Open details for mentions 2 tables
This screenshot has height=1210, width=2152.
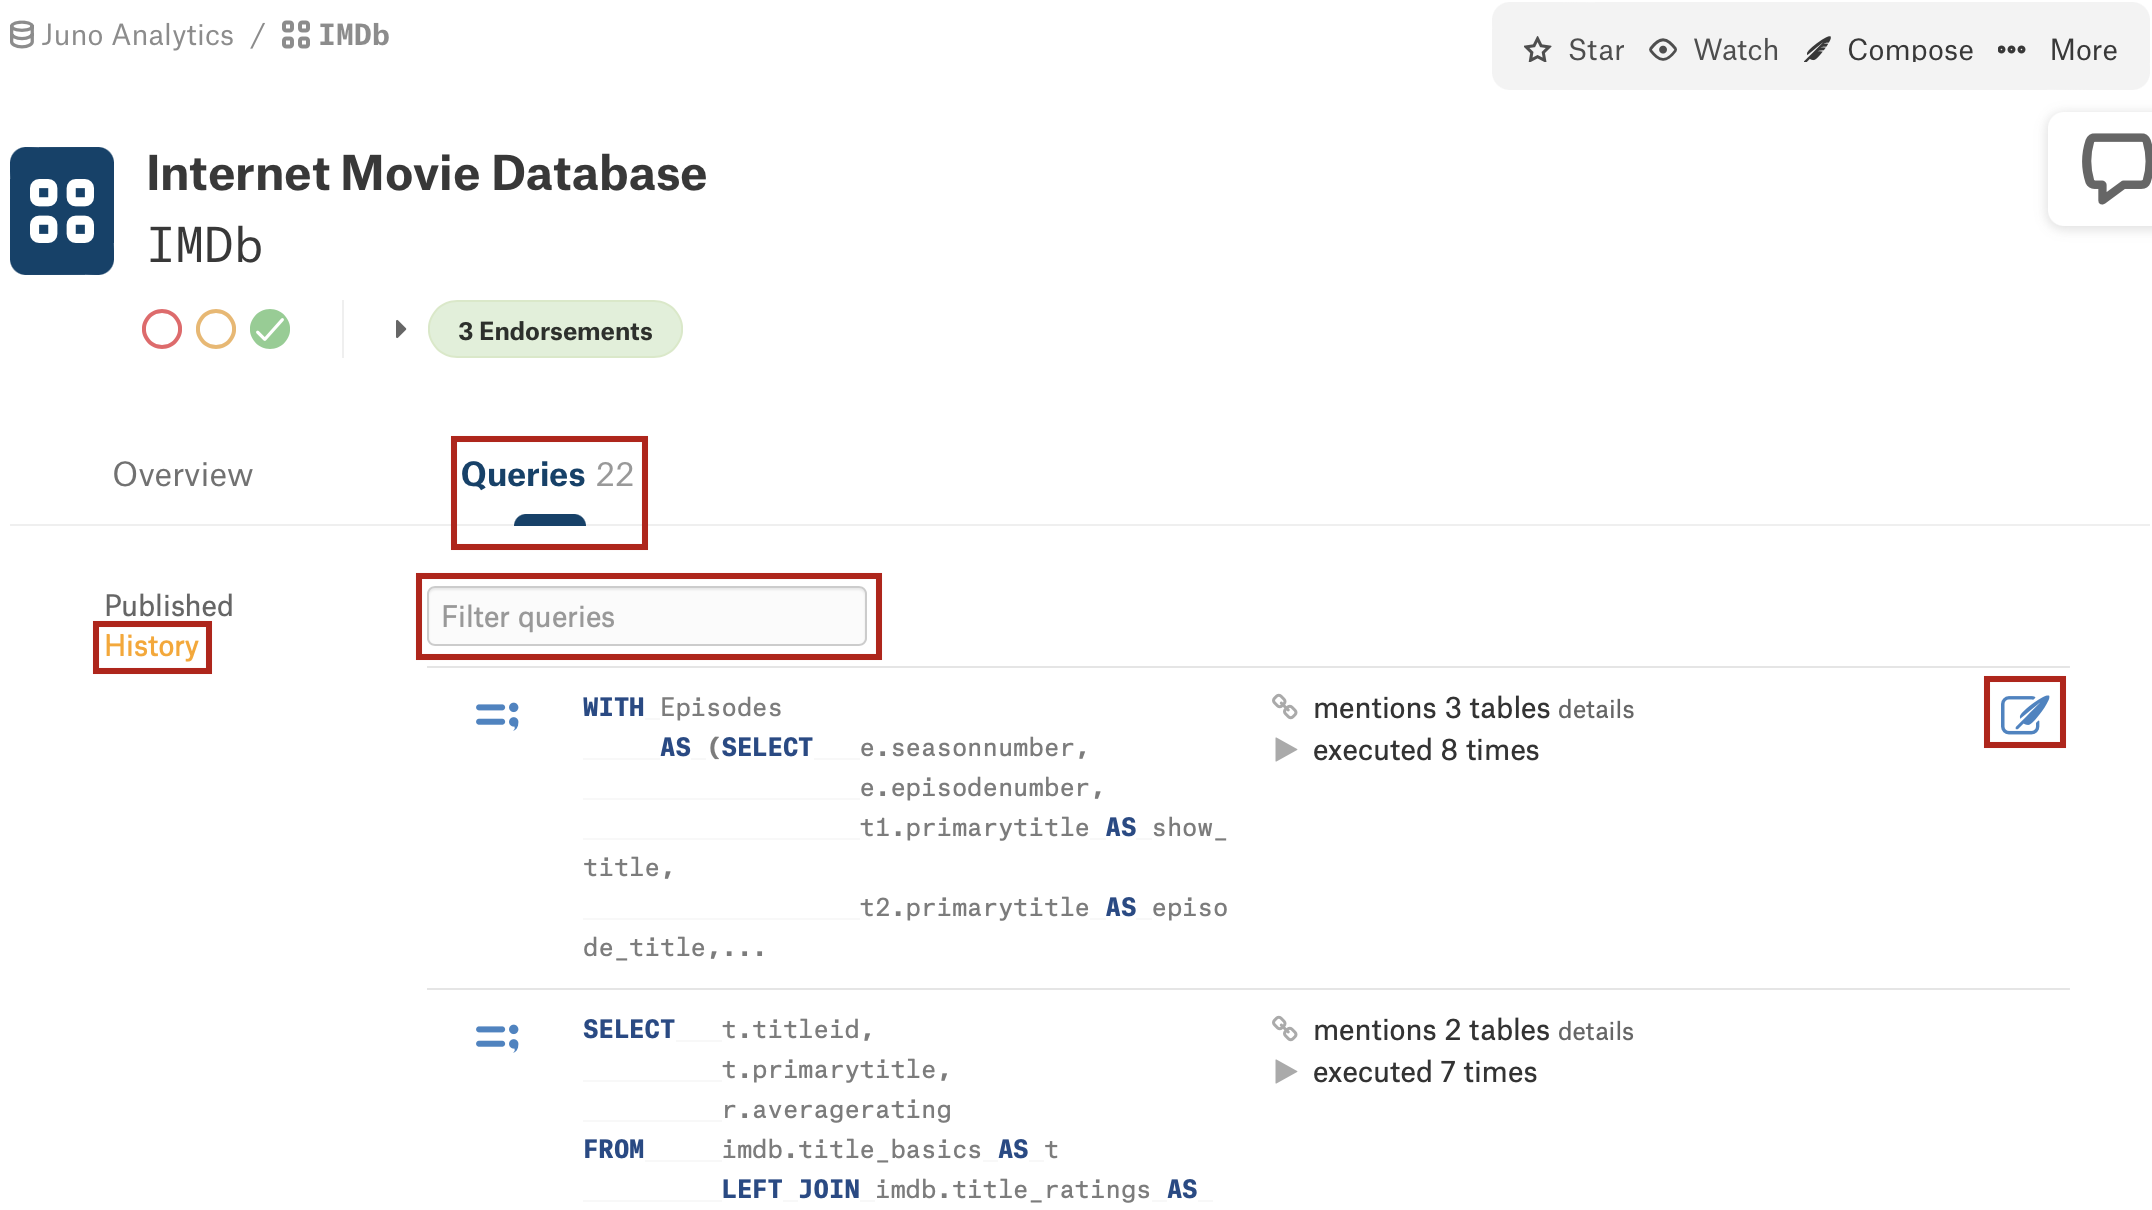pos(1596,1032)
